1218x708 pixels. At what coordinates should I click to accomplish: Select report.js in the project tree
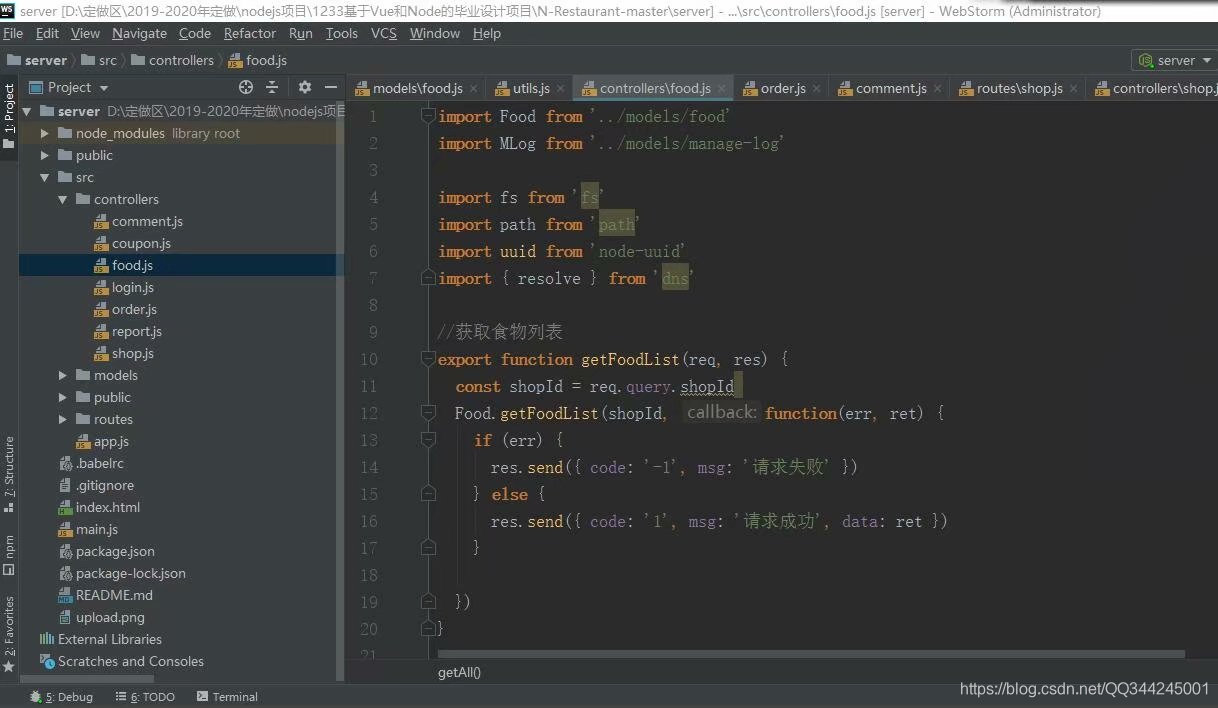pos(136,331)
